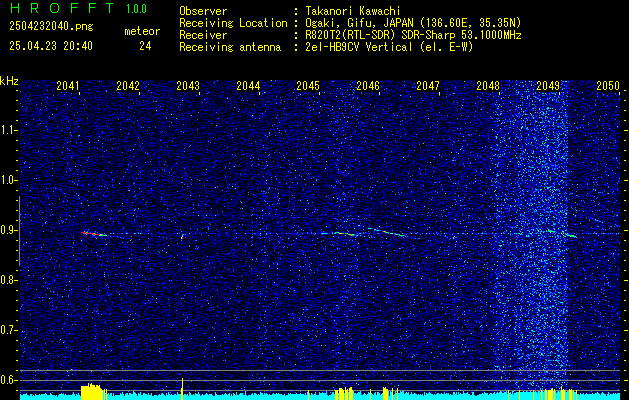Click the short echo spot near 2043
Screen dimensions: 629x400
tap(182, 237)
